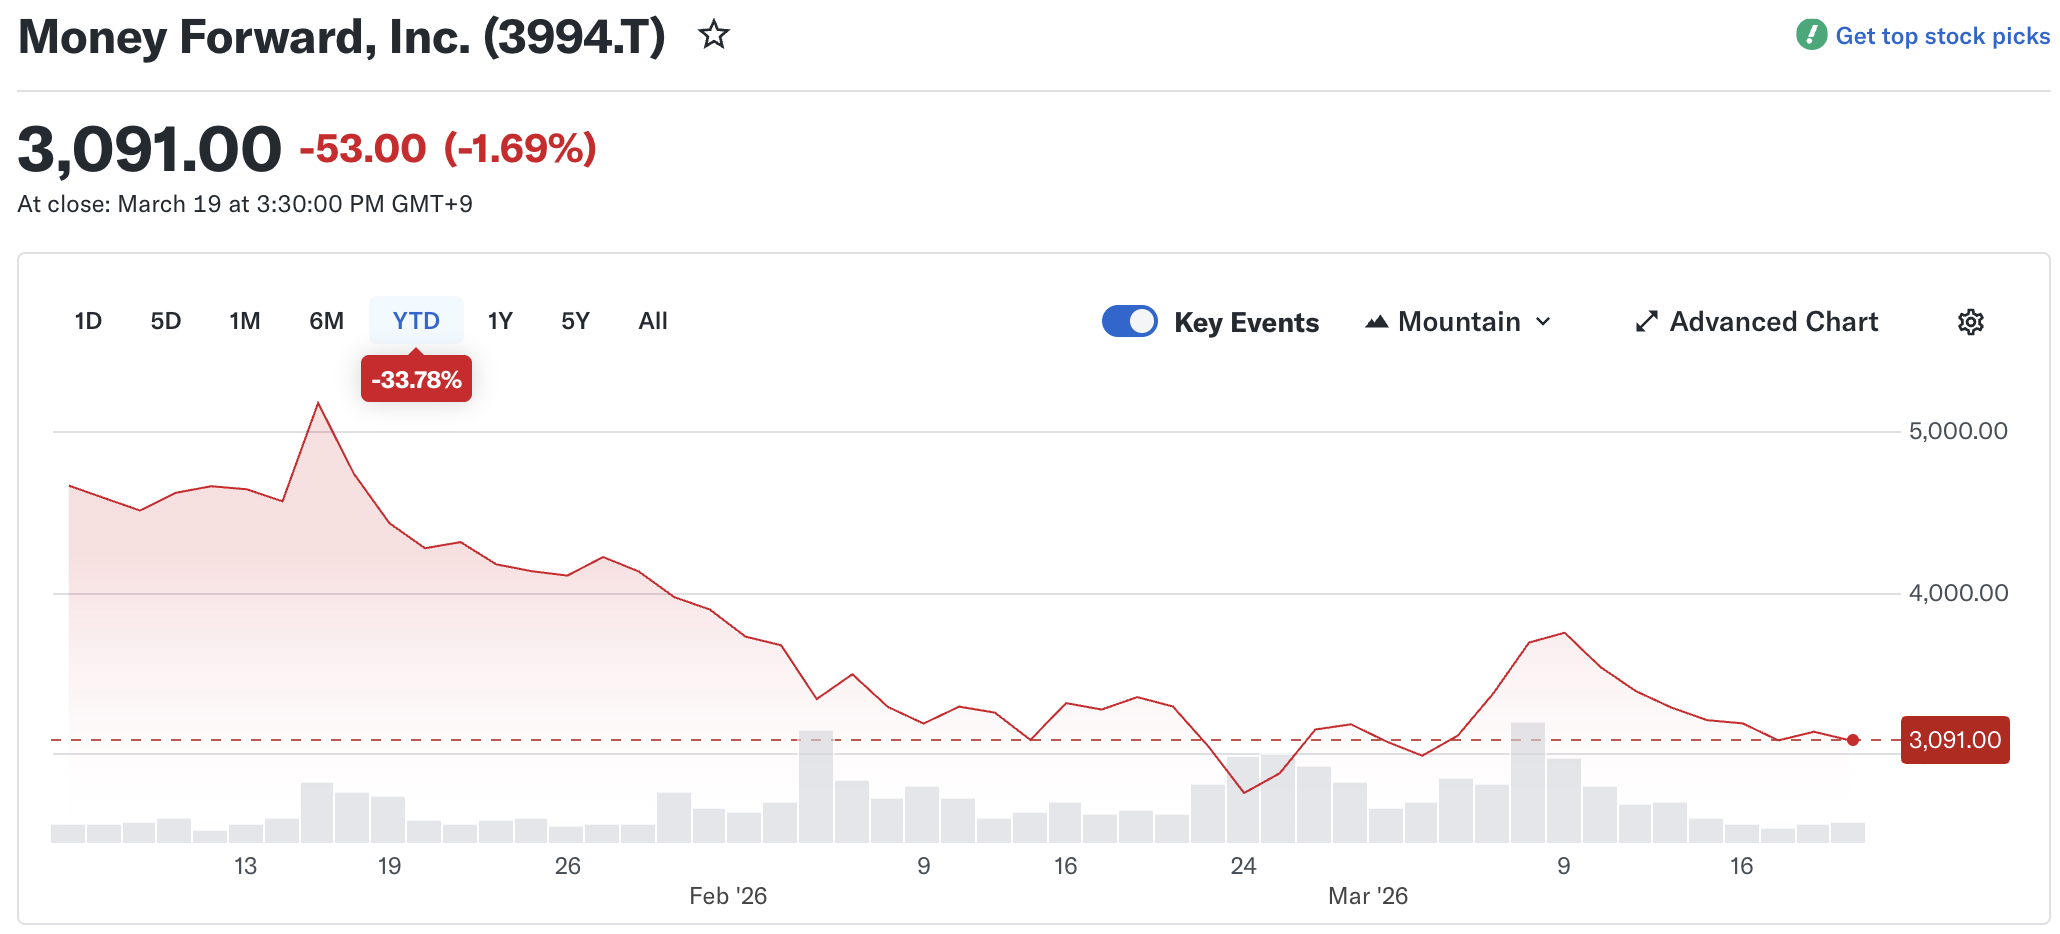The width and height of the screenshot is (2060, 934).
Task: Toggle the Key Events switch
Action: 1129,321
